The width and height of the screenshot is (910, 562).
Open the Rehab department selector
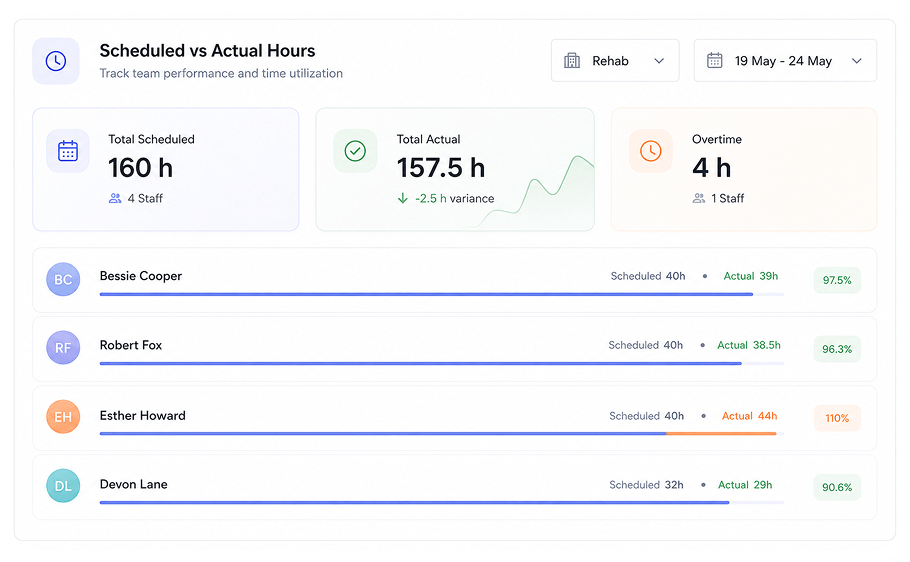click(x=615, y=60)
